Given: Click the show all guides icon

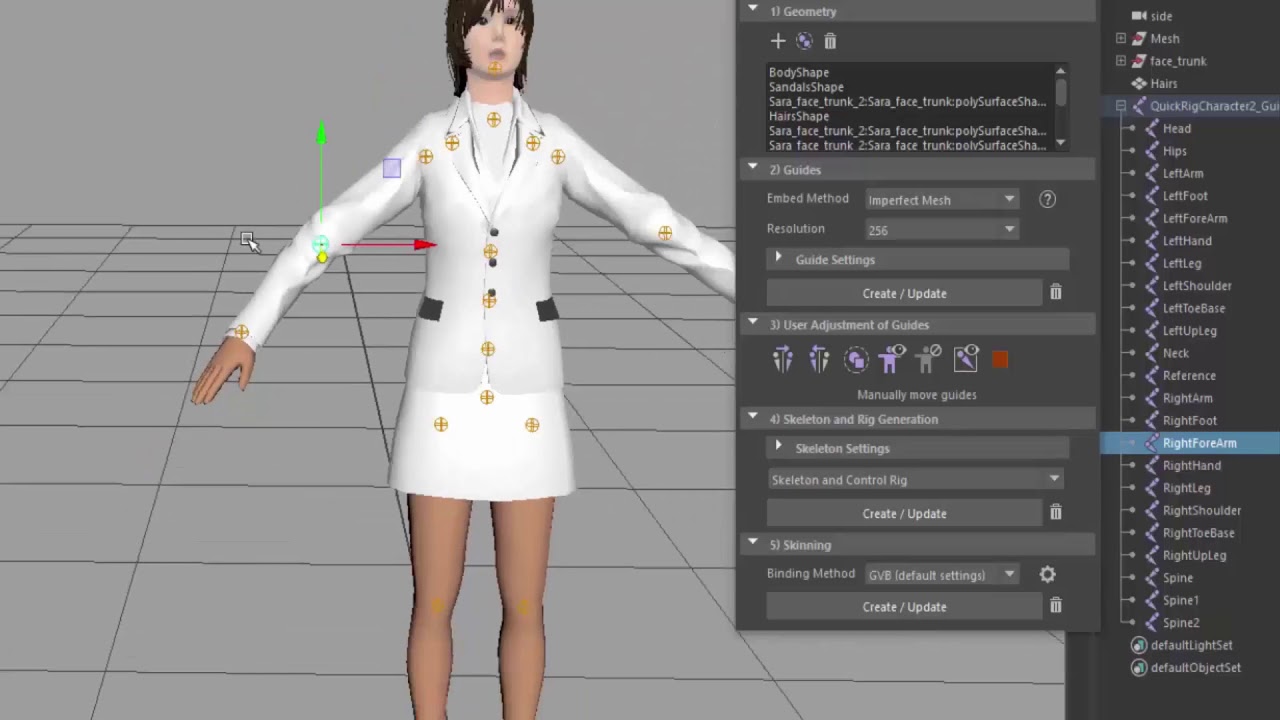Looking at the screenshot, I should [x=891, y=359].
